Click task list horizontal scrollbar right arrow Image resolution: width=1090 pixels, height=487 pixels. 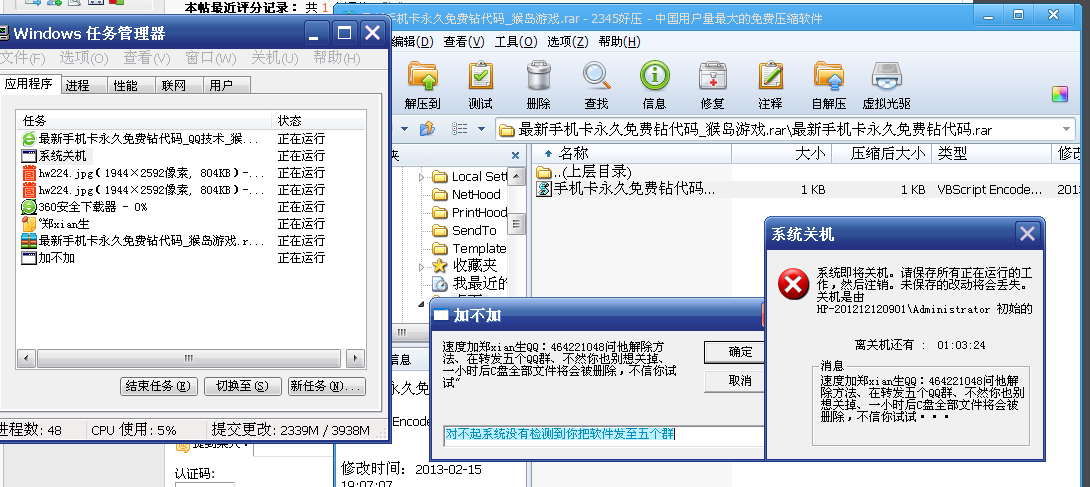click(x=356, y=358)
